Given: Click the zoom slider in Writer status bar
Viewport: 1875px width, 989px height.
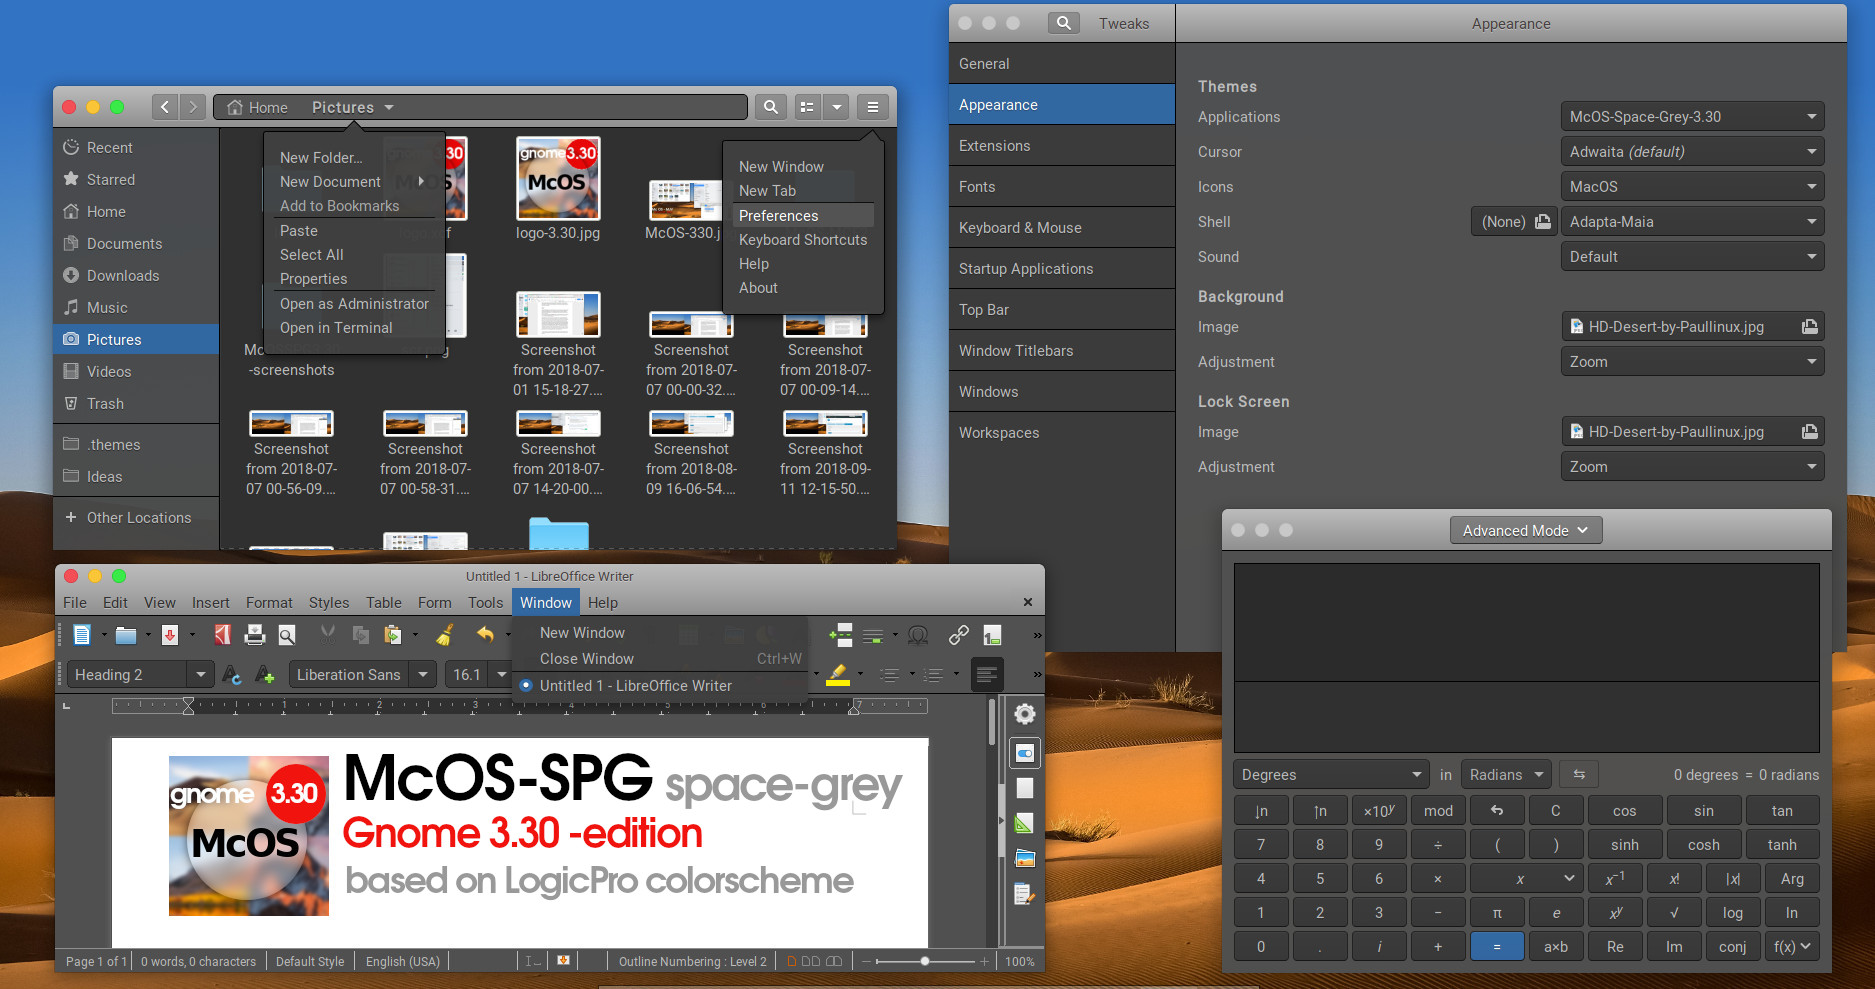Looking at the screenshot, I should click(926, 962).
